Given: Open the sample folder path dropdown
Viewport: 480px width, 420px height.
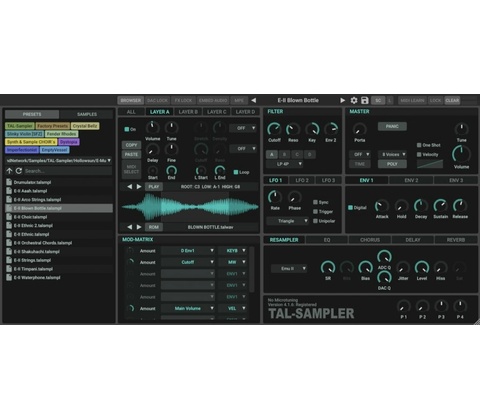Looking at the screenshot, I should pyautogui.click(x=59, y=161).
